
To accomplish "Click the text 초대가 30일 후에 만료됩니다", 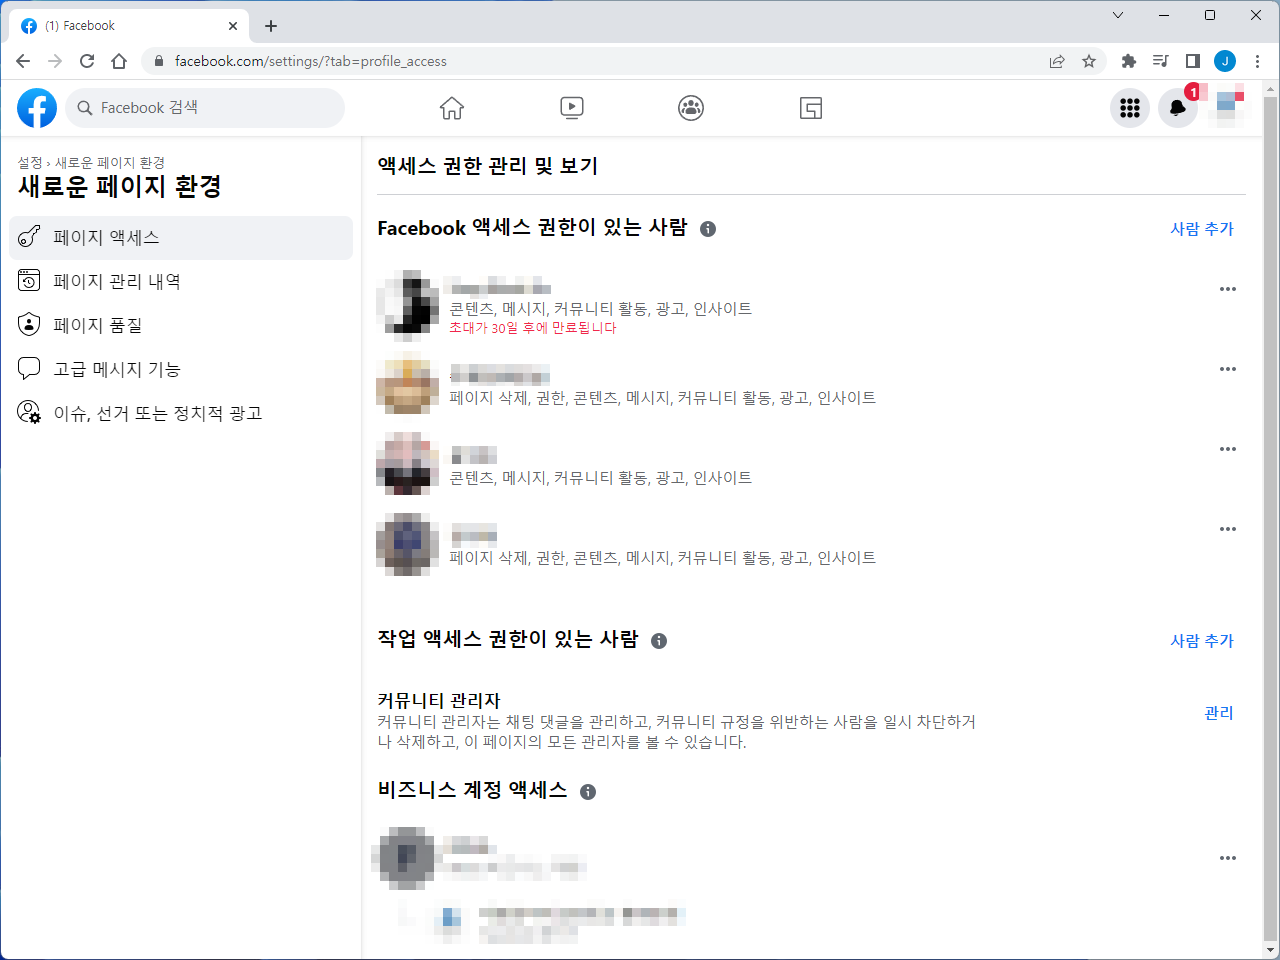I will click(x=533, y=328).
